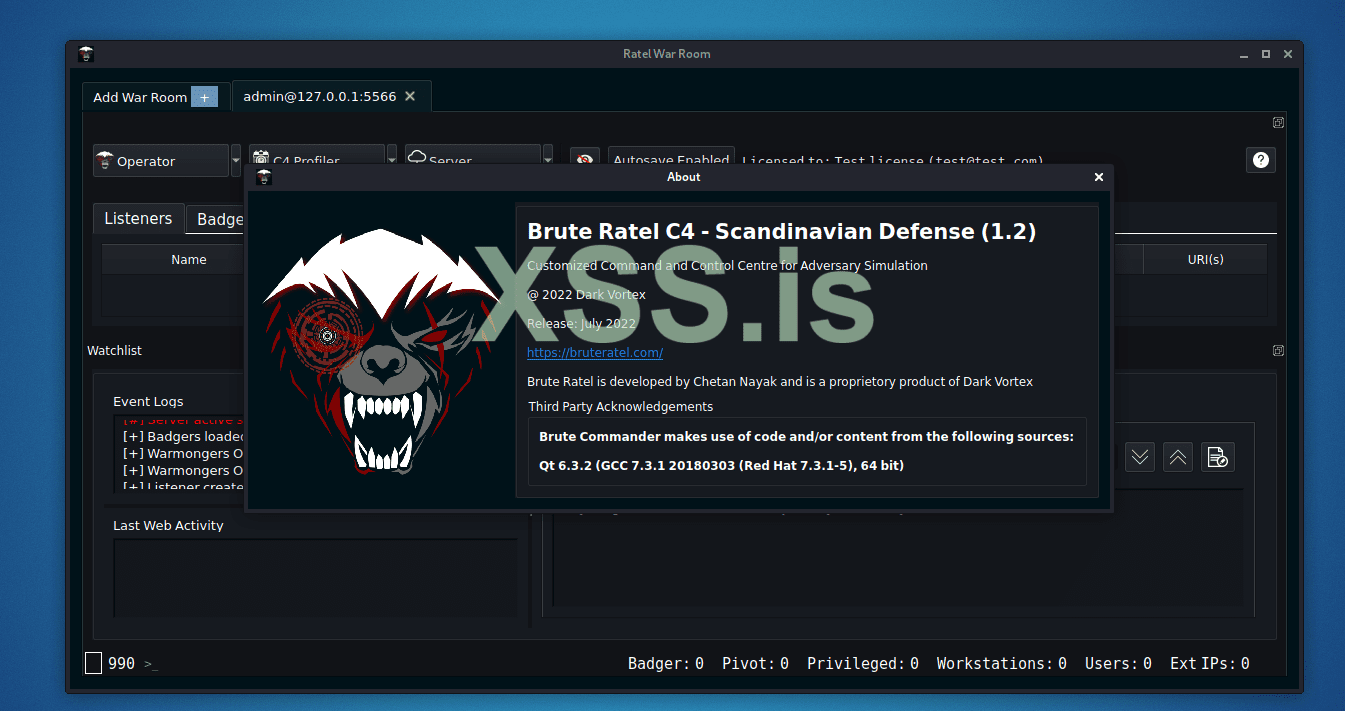Click the URI(s) column header
Screen dimensions: 1345x711
coord(1205,259)
